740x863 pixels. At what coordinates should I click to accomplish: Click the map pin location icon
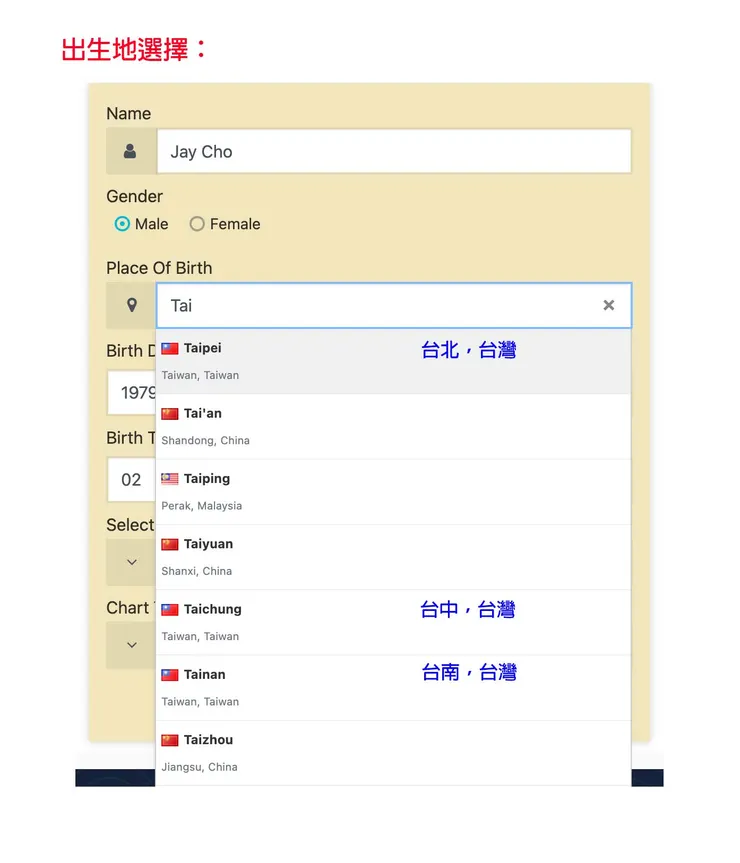coord(131,305)
